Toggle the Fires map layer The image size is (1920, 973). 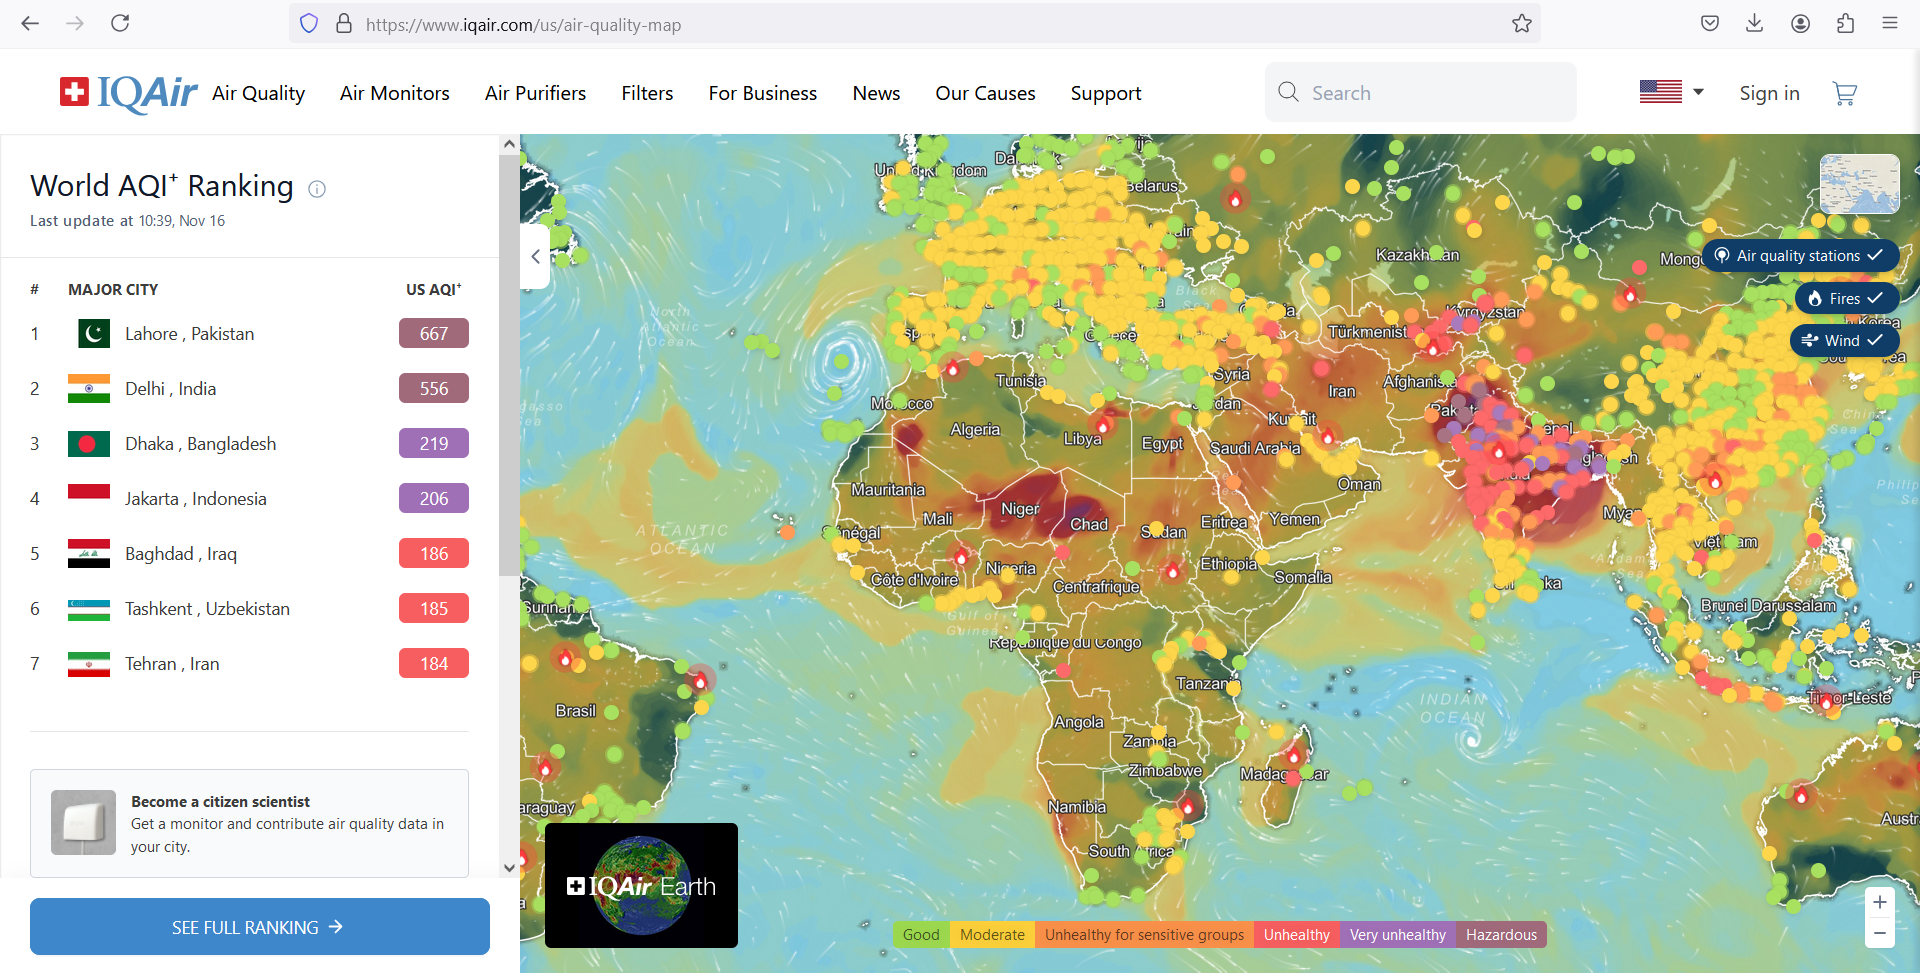1846,298
